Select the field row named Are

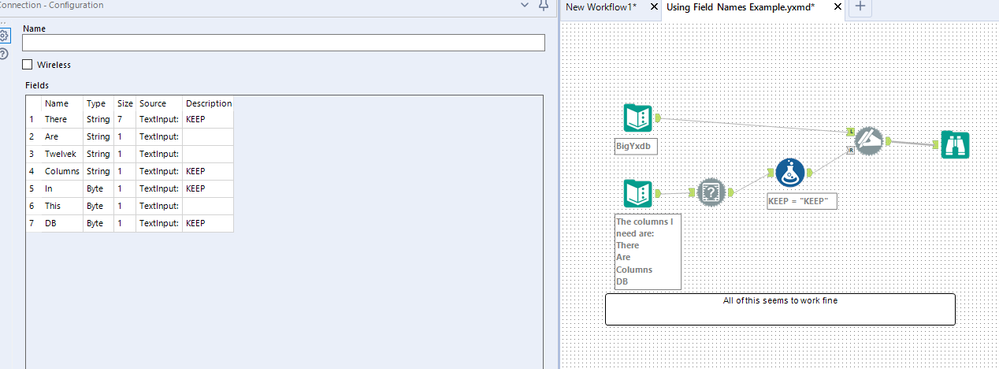coord(130,136)
